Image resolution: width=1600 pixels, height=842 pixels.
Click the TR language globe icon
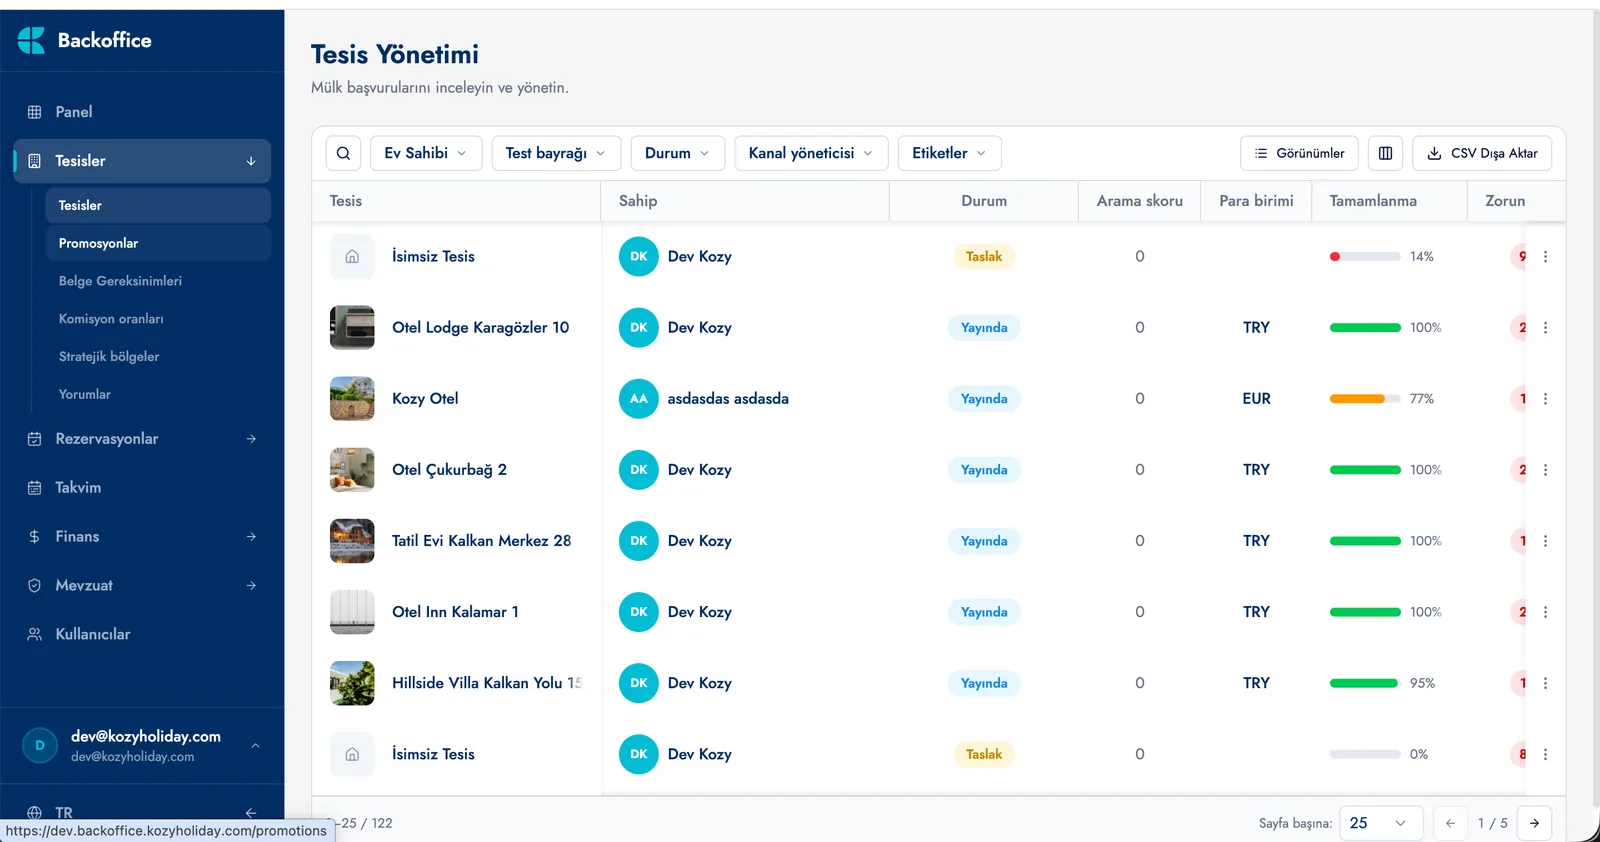click(x=35, y=813)
